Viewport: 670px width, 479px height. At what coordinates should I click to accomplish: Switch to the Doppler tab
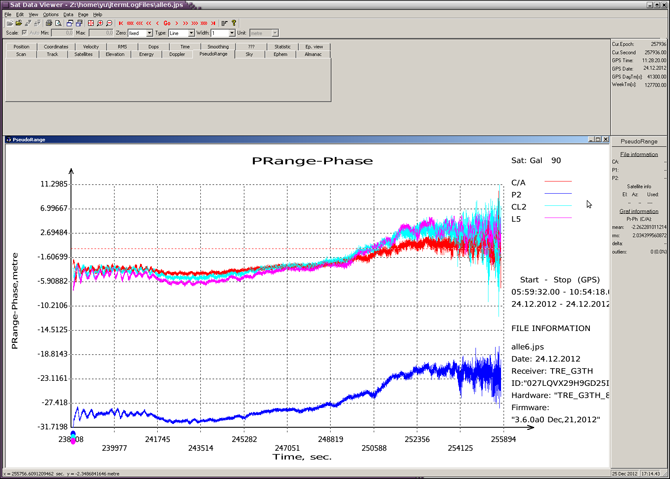click(x=177, y=54)
